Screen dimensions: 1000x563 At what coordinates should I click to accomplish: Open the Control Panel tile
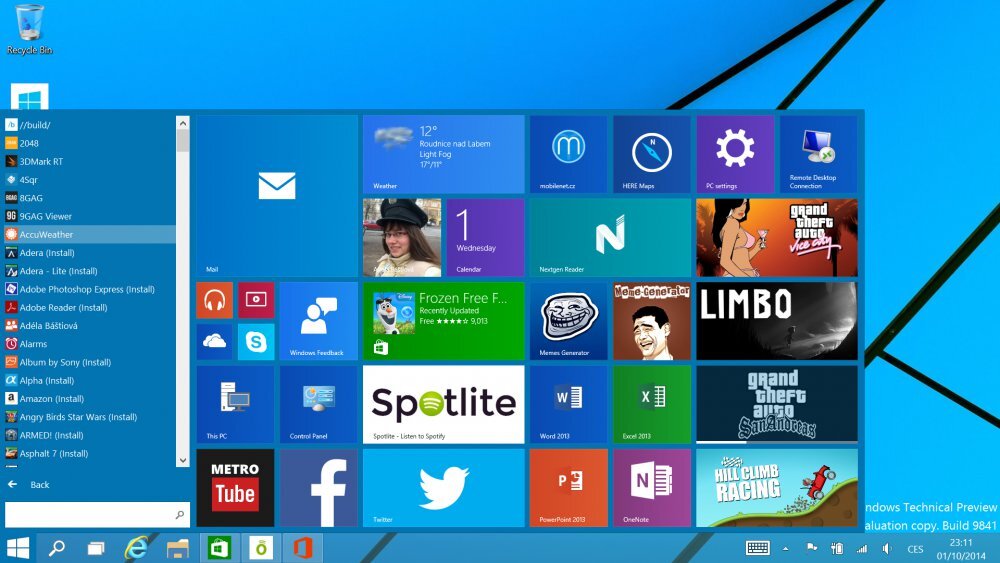click(319, 404)
